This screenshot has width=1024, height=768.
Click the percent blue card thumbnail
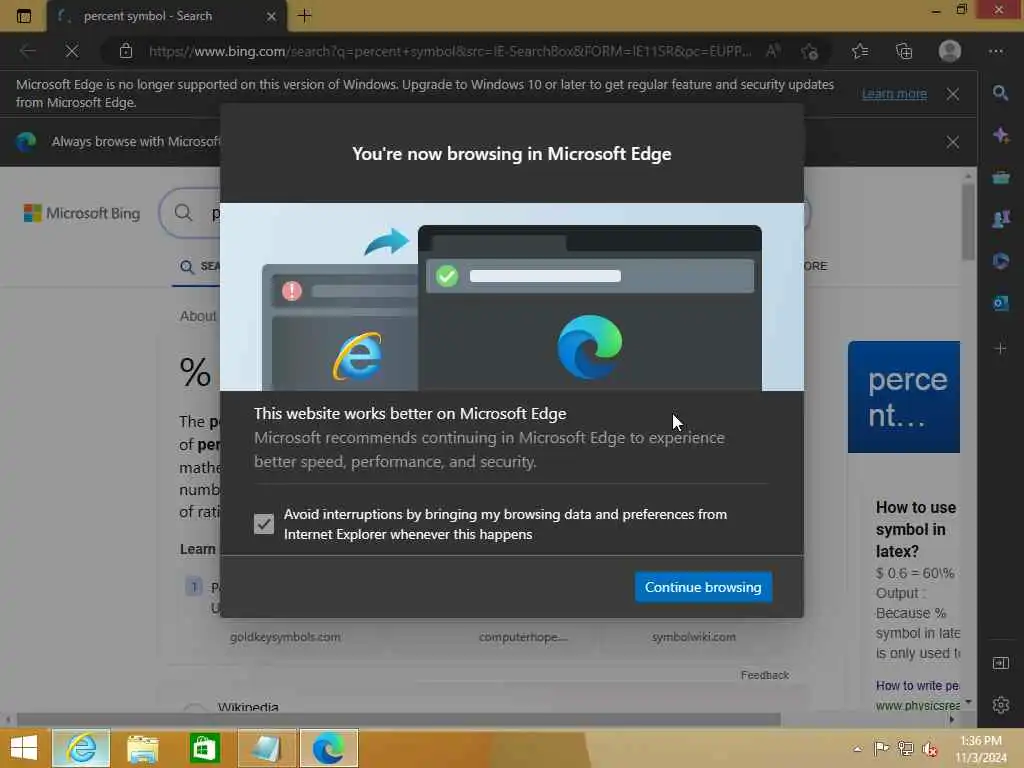coord(904,396)
